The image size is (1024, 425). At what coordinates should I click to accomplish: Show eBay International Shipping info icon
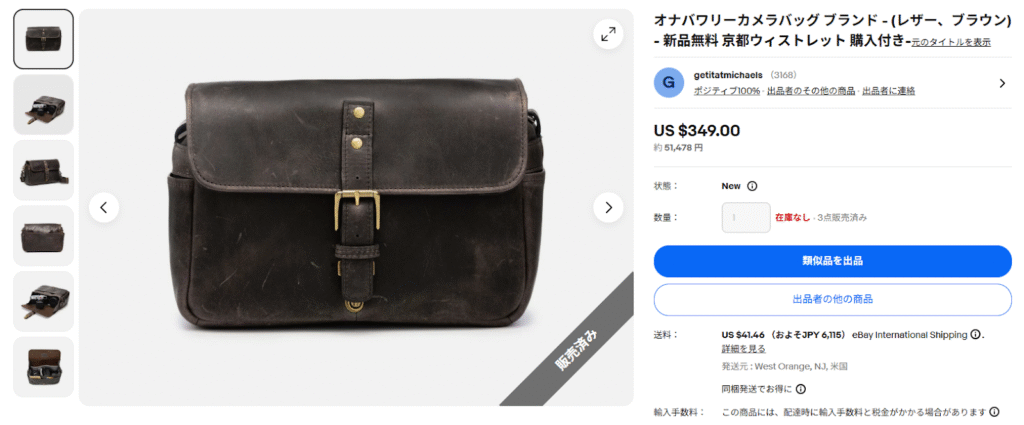coord(975,335)
